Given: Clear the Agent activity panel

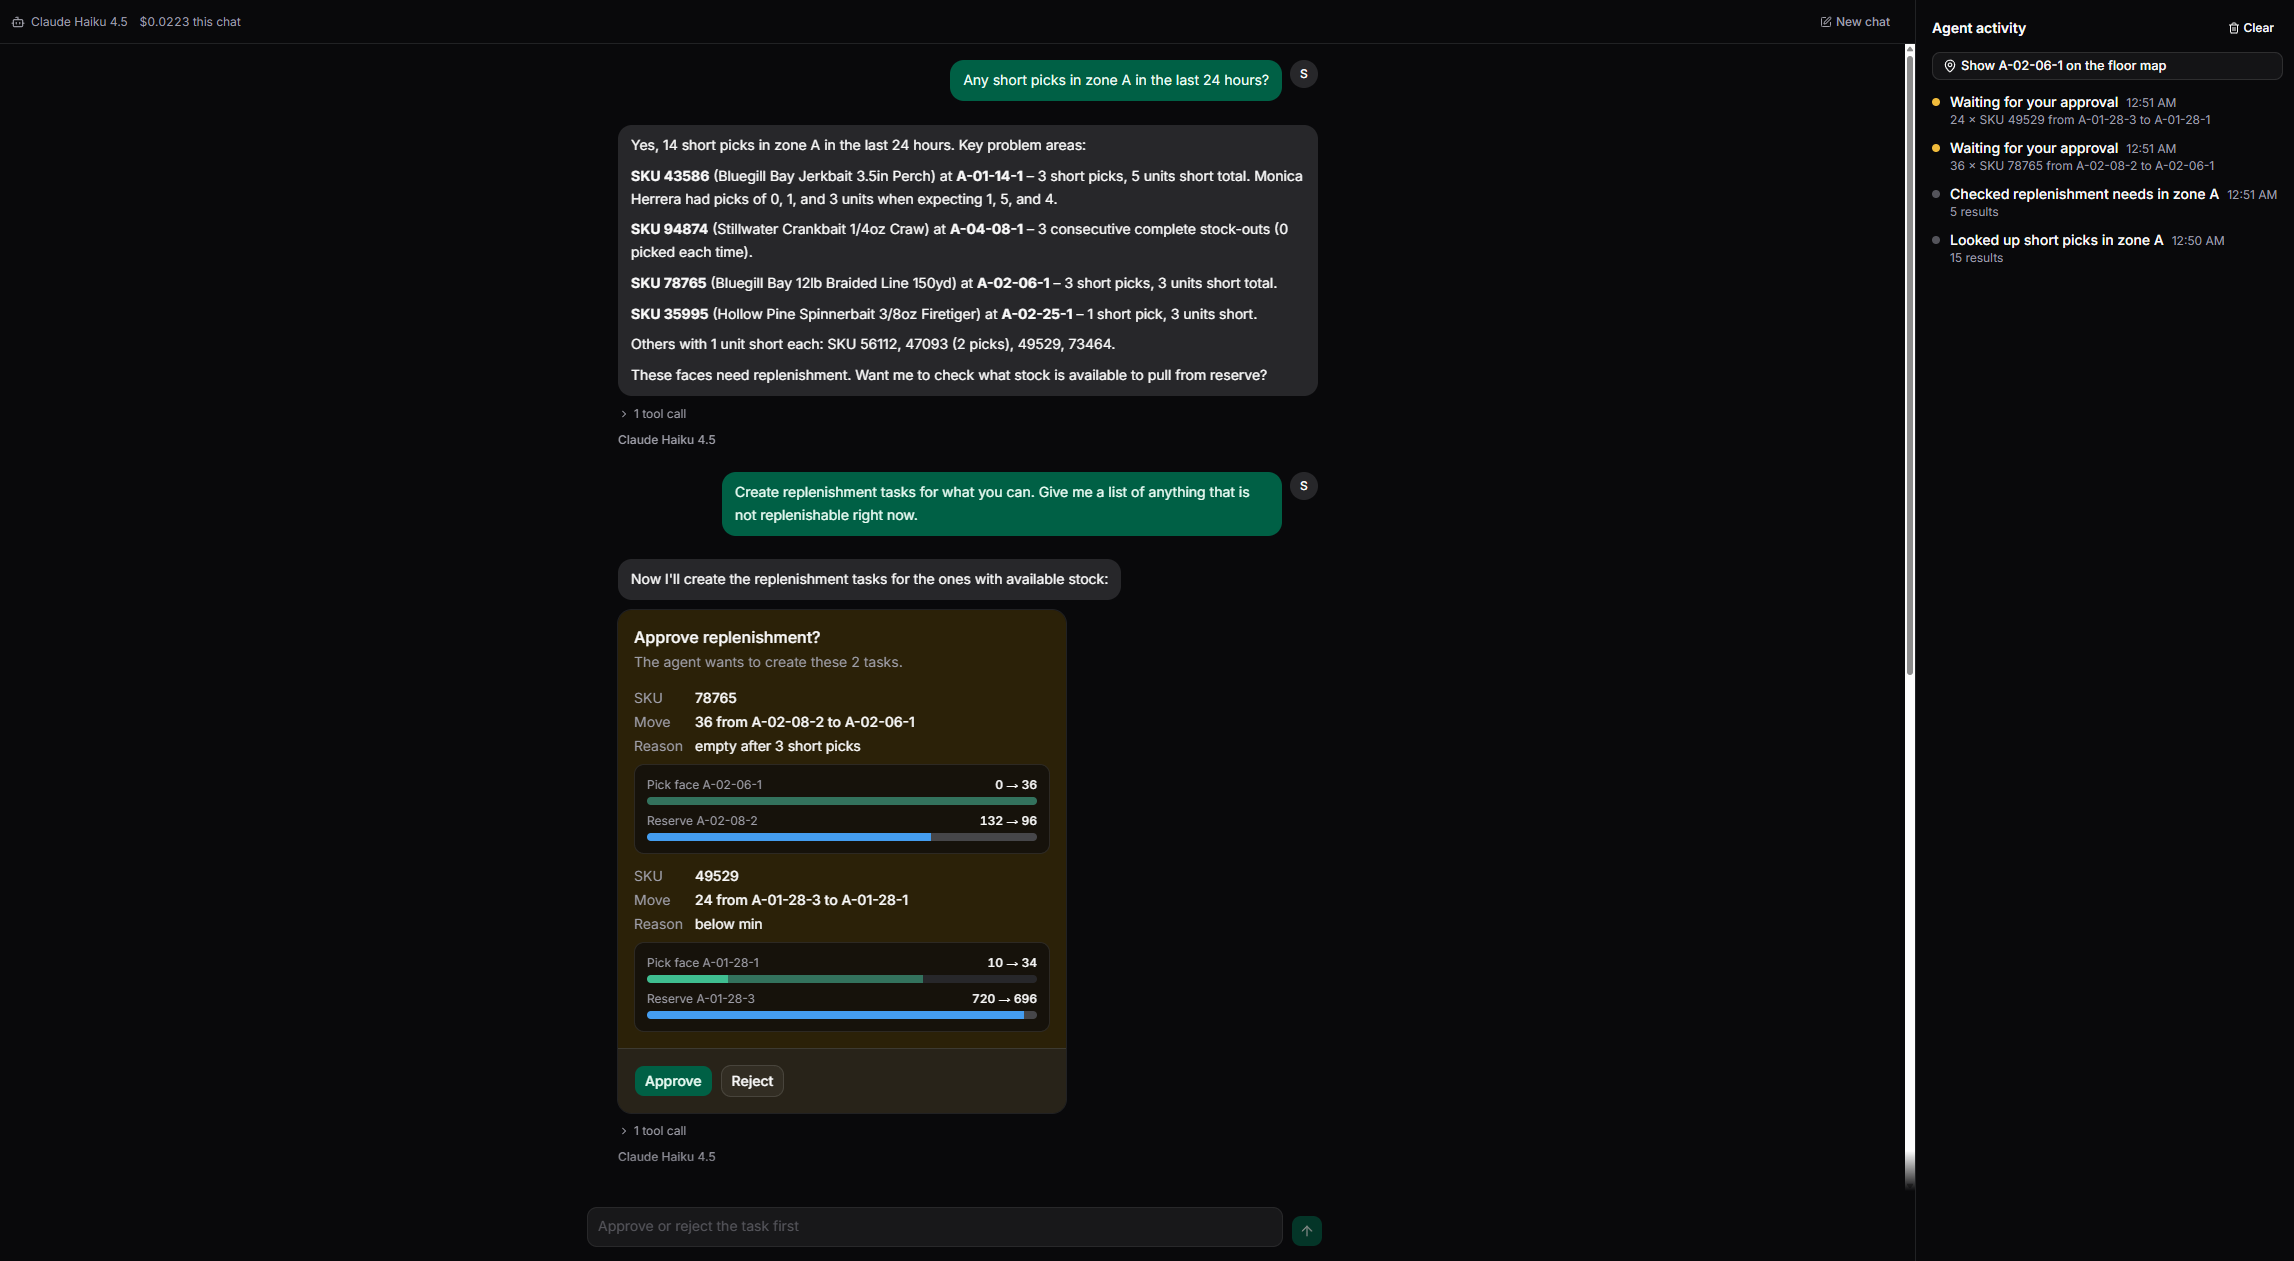Looking at the screenshot, I should pyautogui.click(x=2251, y=28).
